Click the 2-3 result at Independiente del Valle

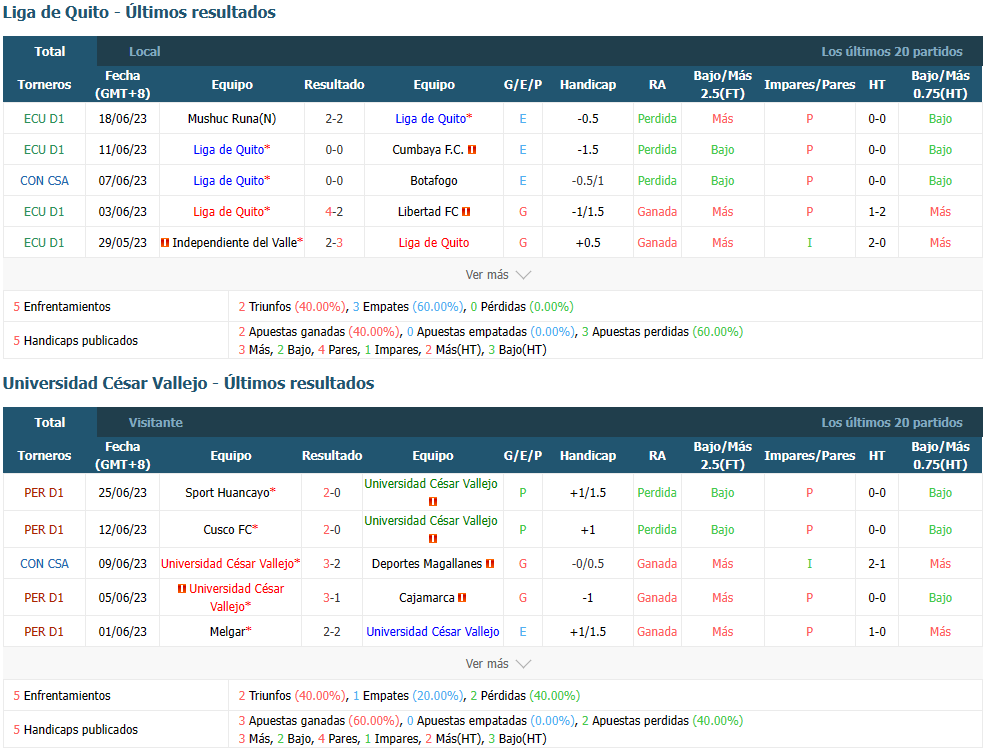pos(334,242)
